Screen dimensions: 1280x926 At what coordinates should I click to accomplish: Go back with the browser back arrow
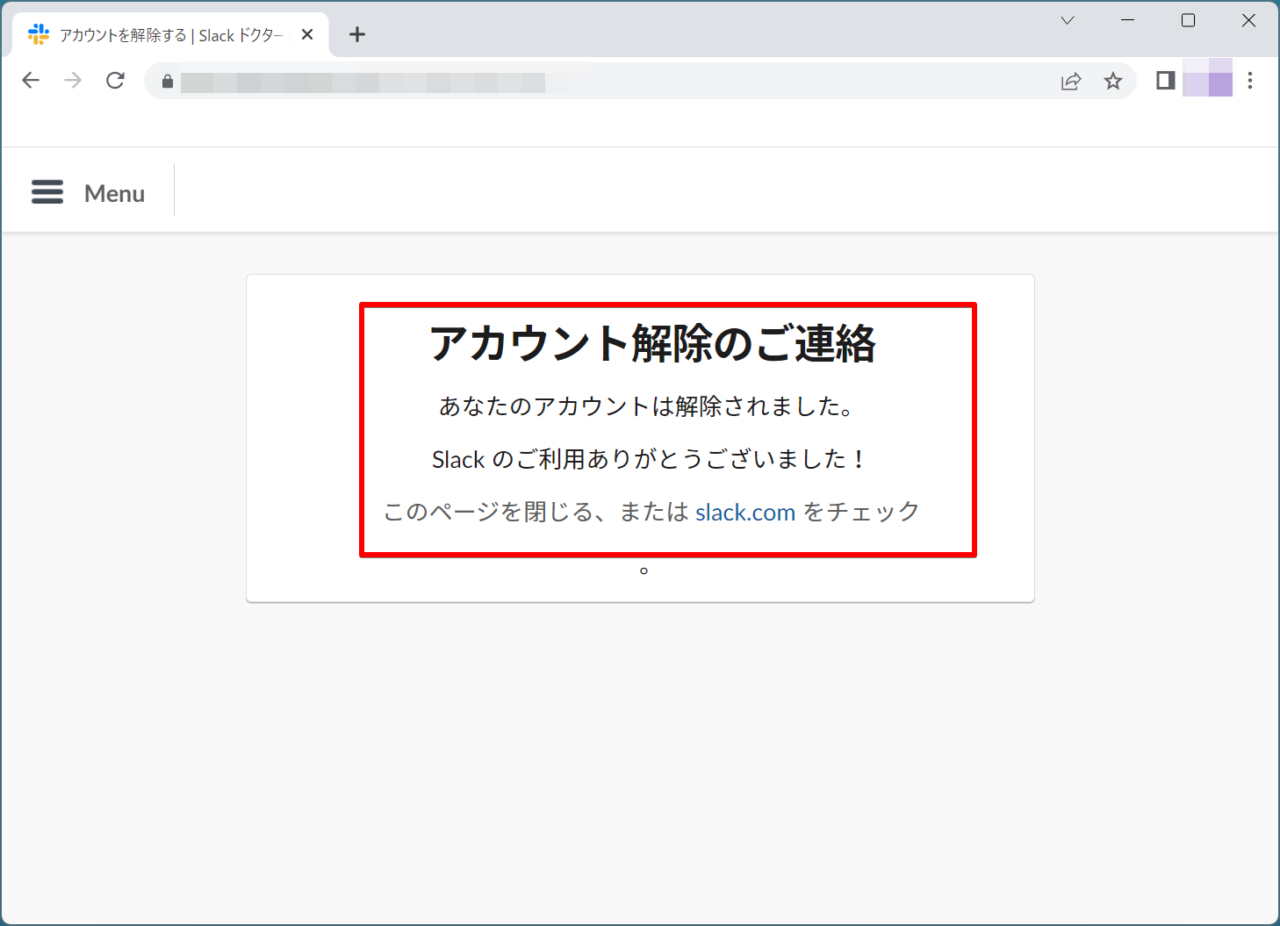coord(31,81)
